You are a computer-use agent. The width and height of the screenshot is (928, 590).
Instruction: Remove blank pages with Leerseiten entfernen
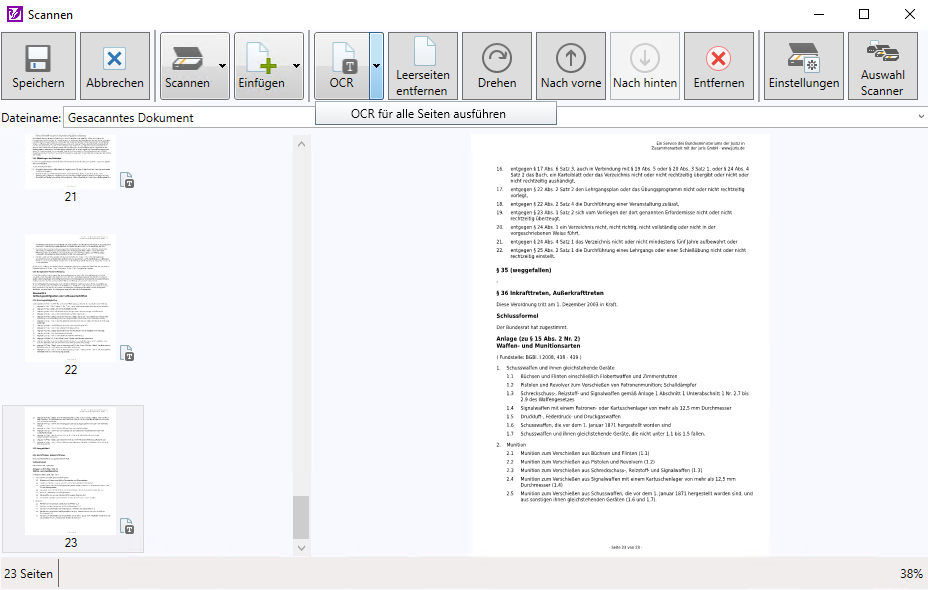pos(422,66)
